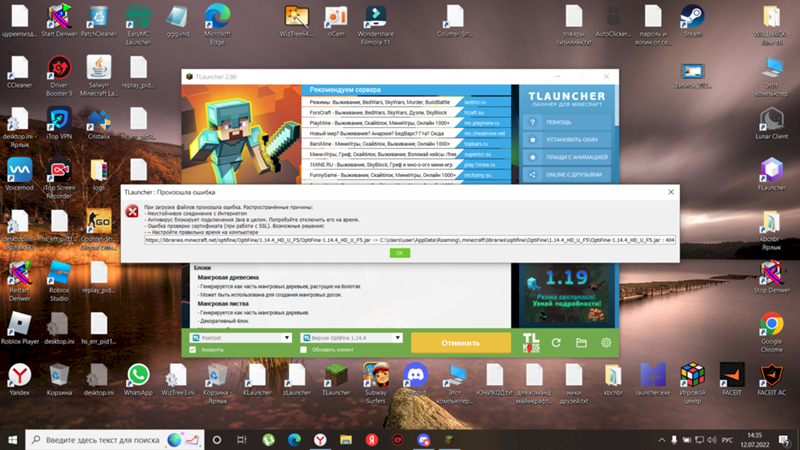Select the Google Chrome desktop icon
This screenshot has height=450, width=800.
[x=771, y=332]
